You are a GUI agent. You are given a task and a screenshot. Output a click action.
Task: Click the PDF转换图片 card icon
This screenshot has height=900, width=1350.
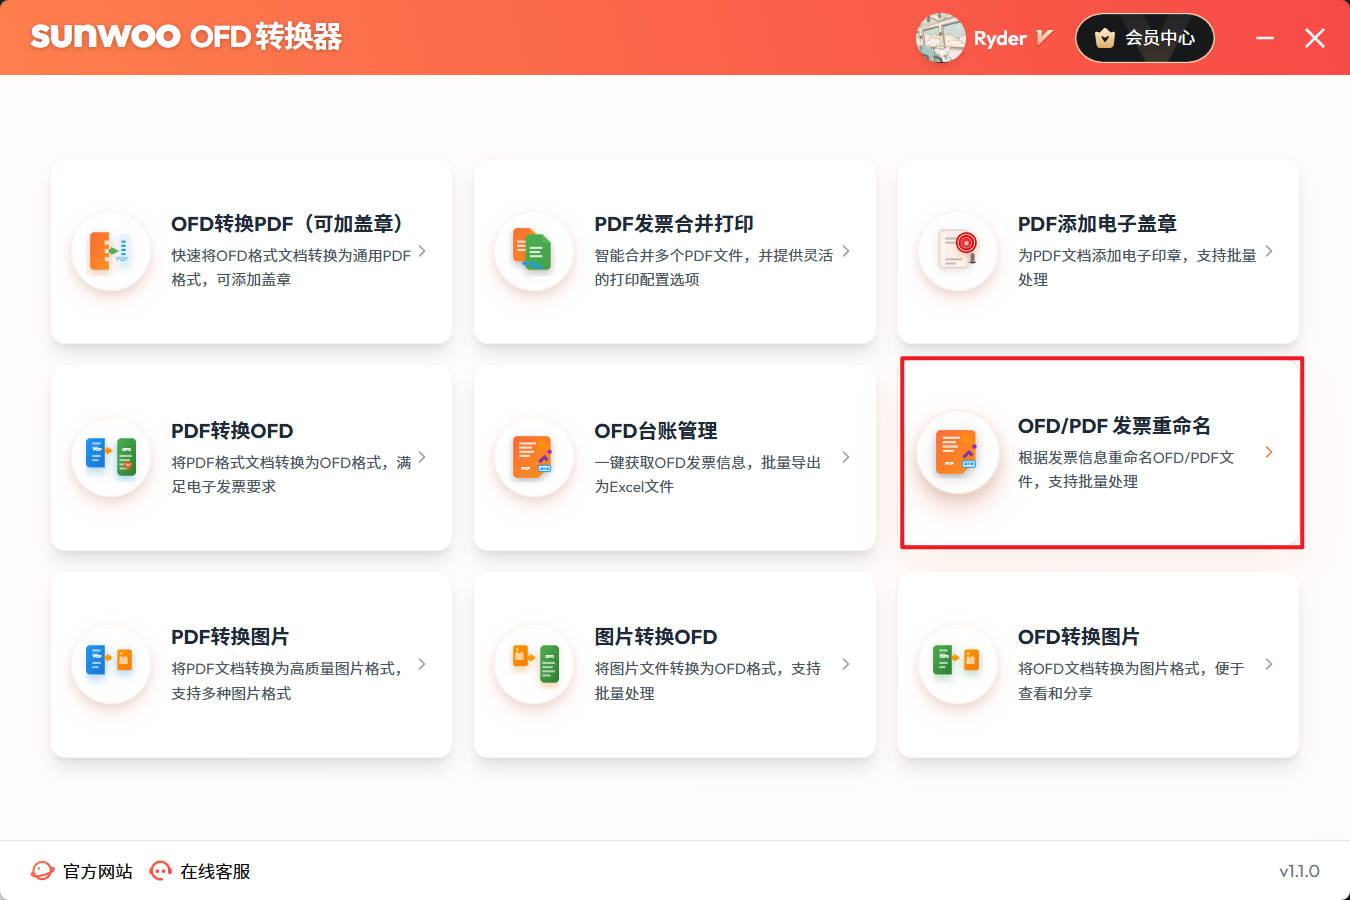[111, 664]
